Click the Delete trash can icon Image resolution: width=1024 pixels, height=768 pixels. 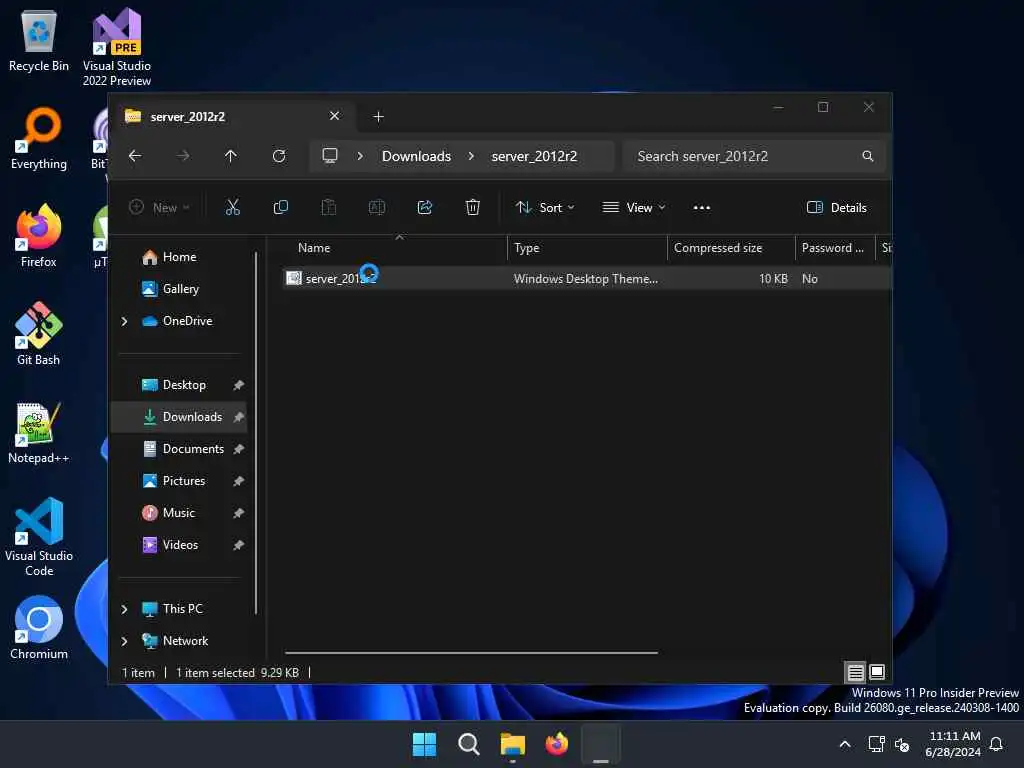[x=473, y=208]
